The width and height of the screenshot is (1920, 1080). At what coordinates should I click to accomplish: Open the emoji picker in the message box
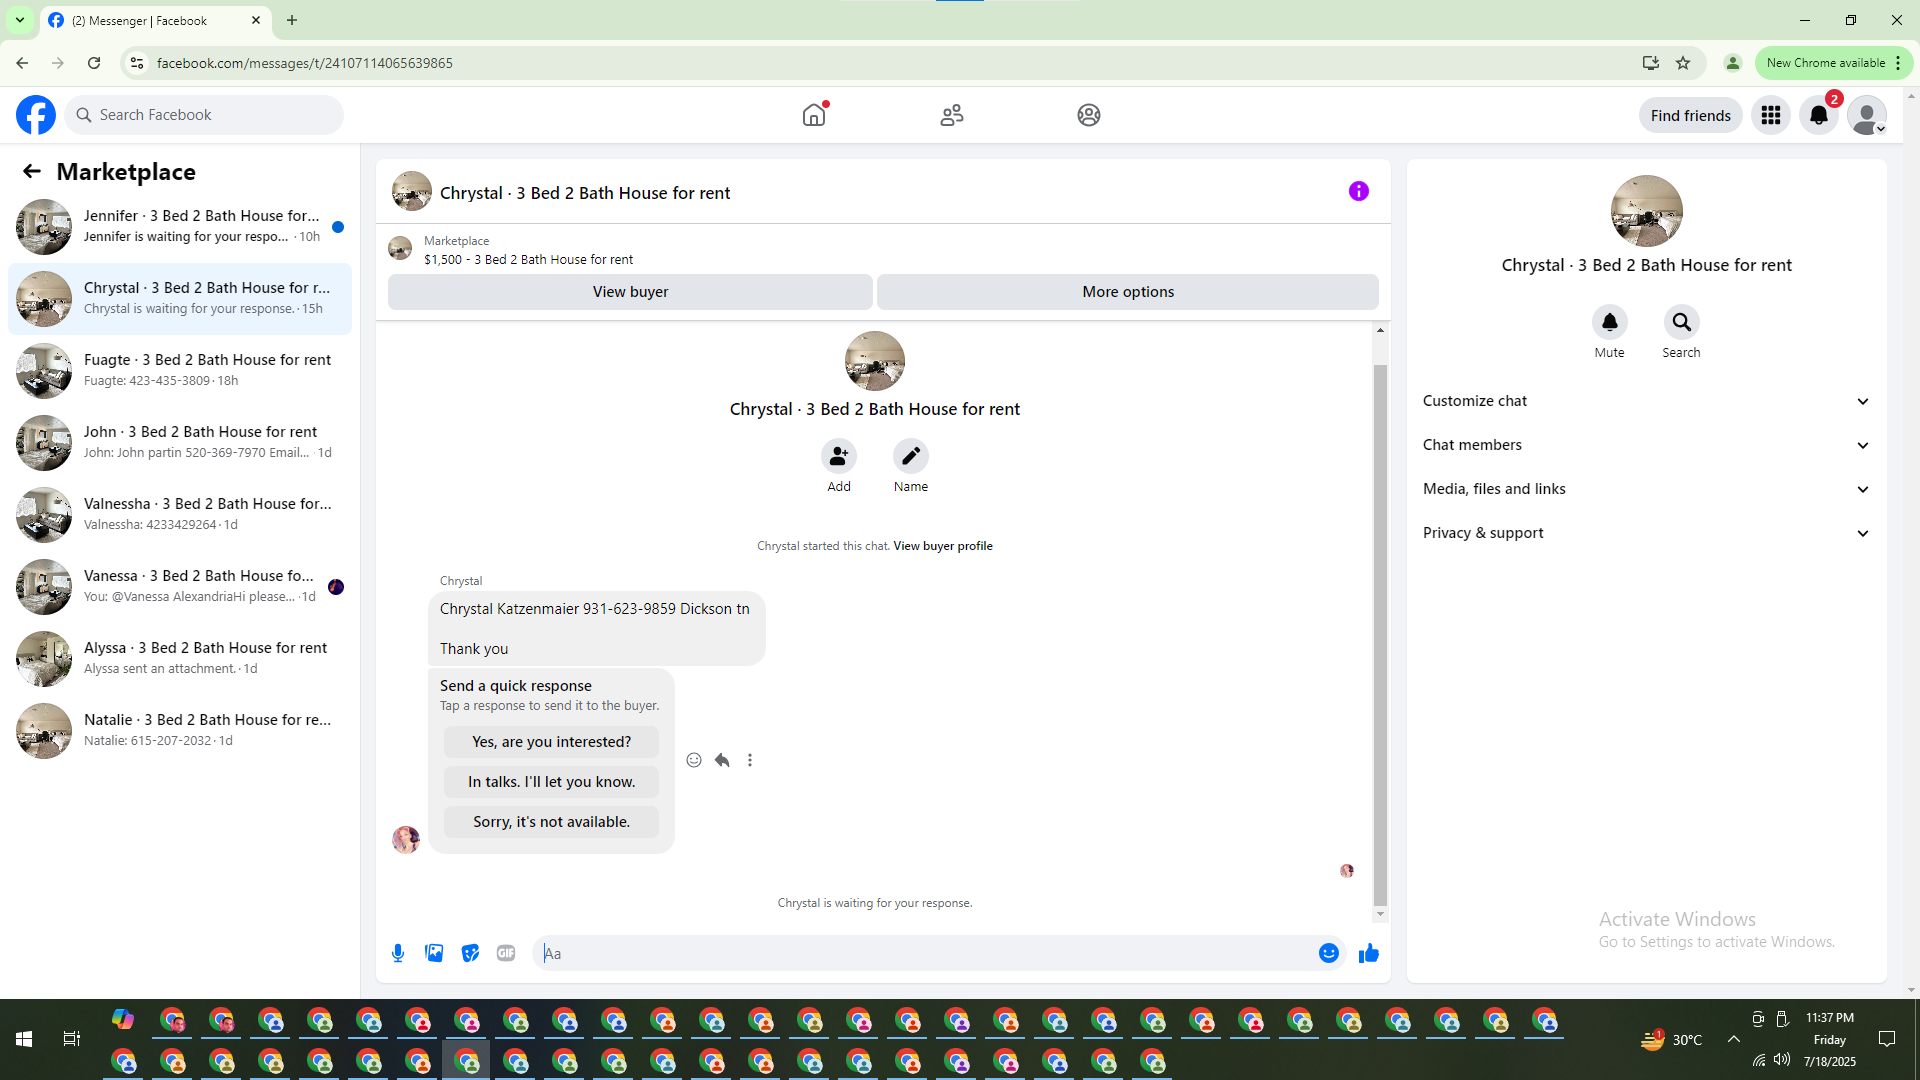pyautogui.click(x=1328, y=953)
